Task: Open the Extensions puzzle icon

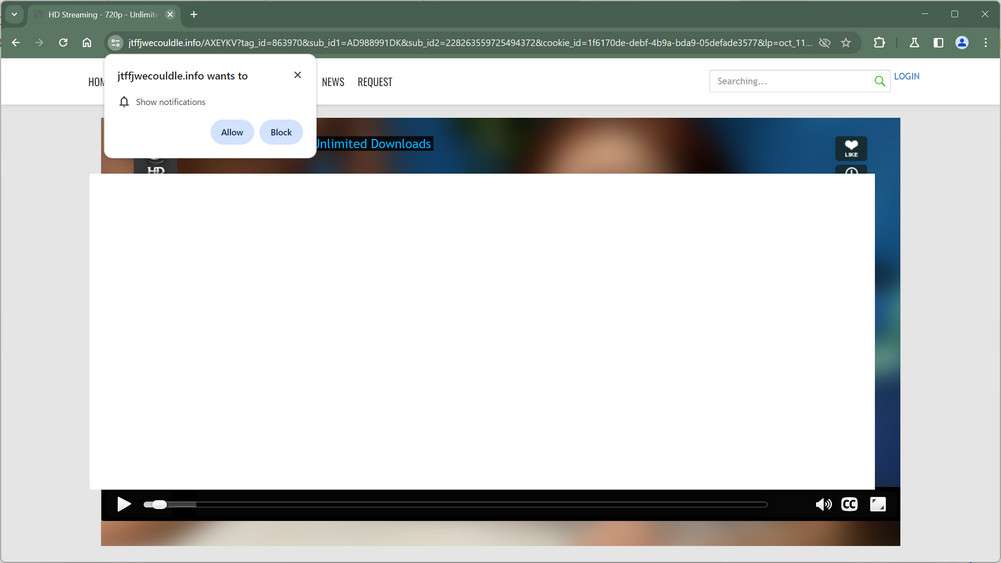Action: pos(879,43)
